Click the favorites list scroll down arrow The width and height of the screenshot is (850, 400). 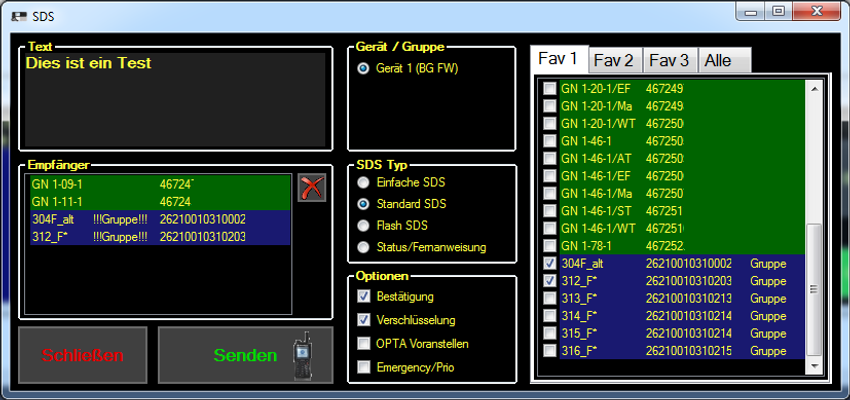pyautogui.click(x=813, y=368)
